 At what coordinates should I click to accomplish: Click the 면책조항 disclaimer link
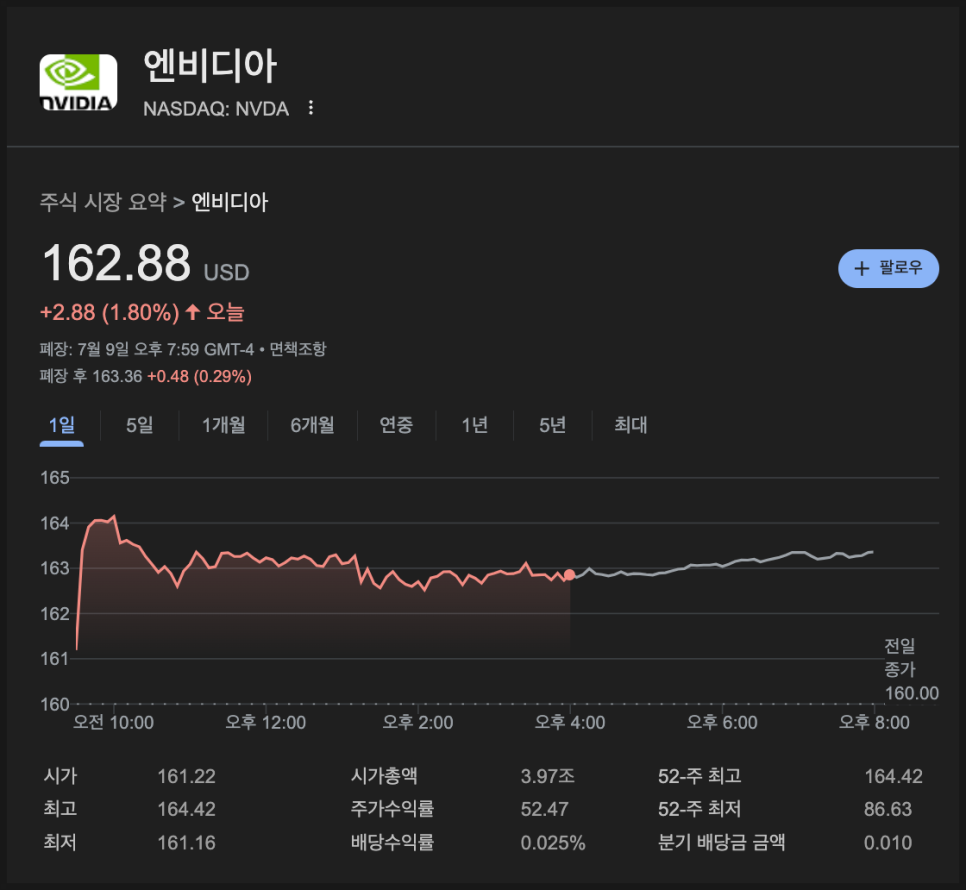pos(298,349)
